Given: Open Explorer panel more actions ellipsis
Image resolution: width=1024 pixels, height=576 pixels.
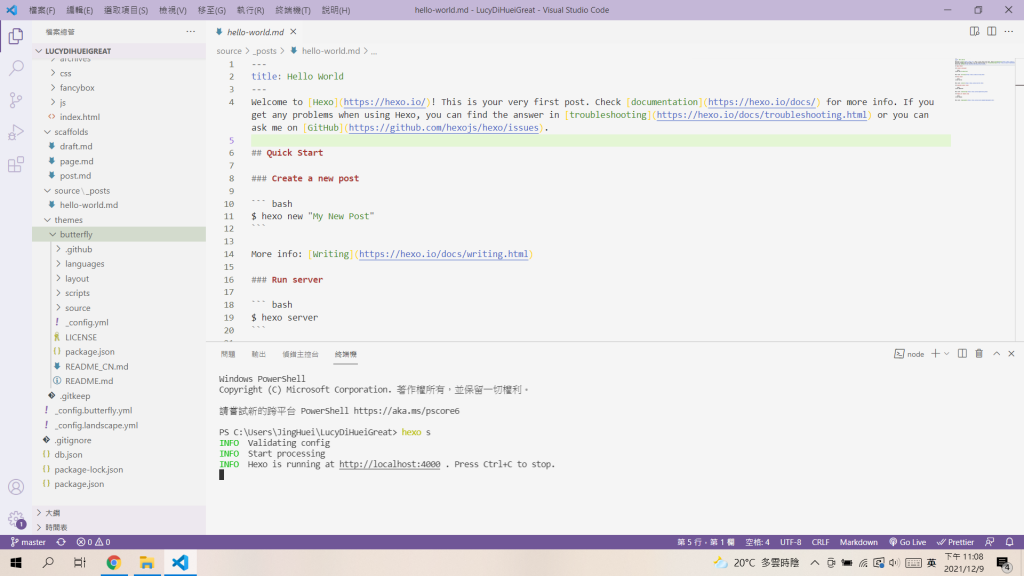Looking at the screenshot, I should 191,31.
